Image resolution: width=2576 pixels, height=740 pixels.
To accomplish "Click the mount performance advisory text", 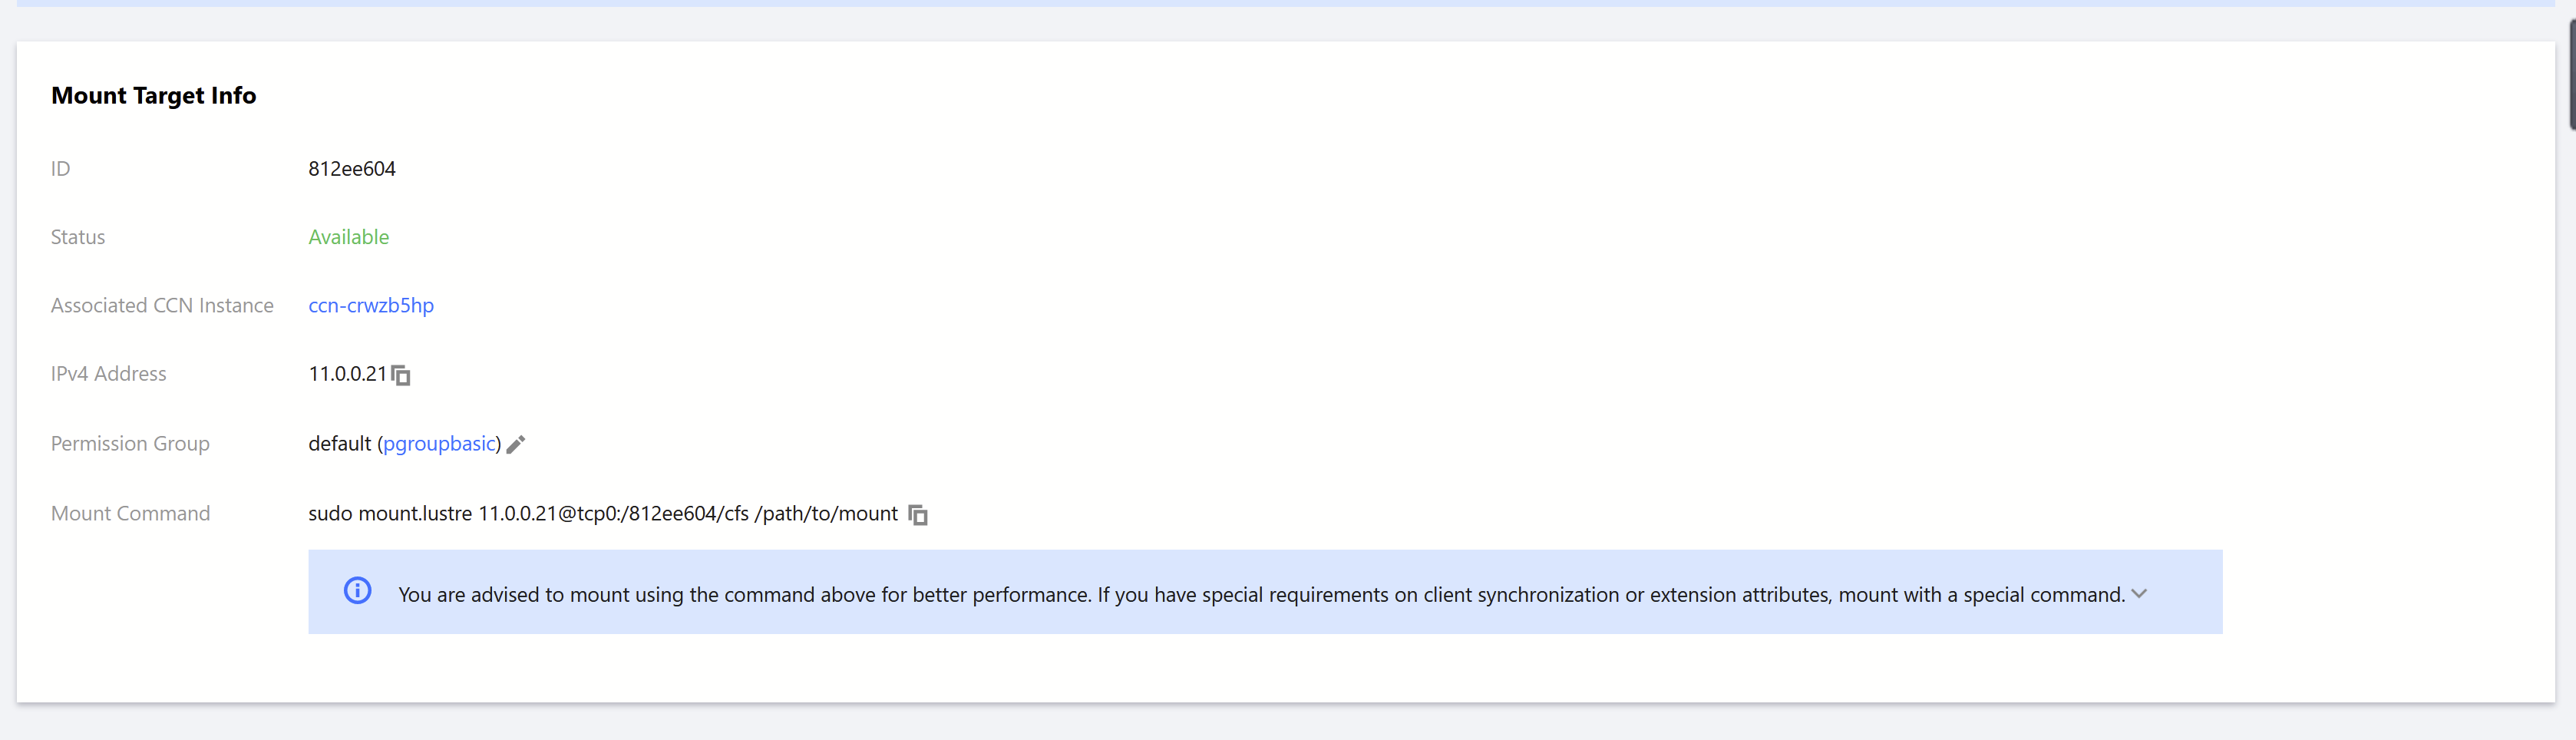I will pos(1260,595).
